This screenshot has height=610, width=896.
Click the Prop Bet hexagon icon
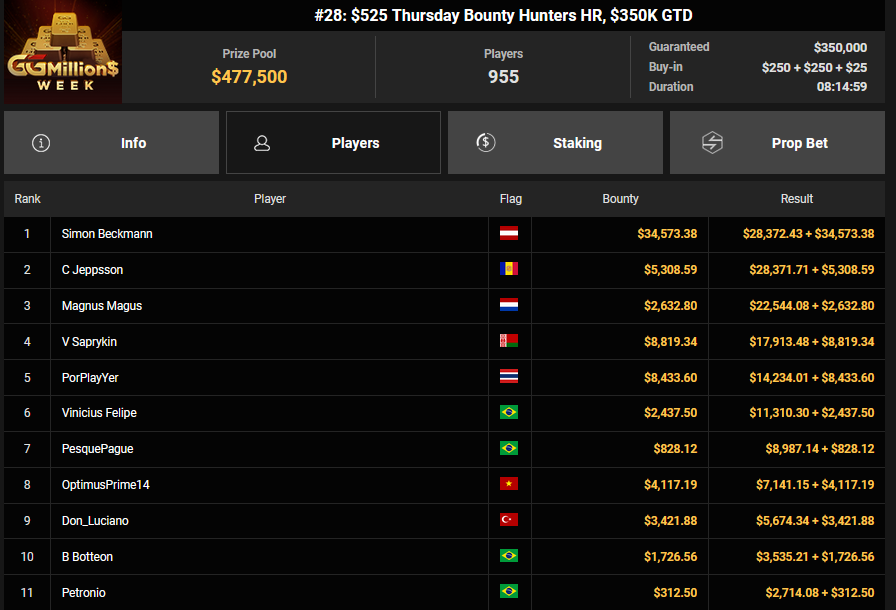click(712, 143)
